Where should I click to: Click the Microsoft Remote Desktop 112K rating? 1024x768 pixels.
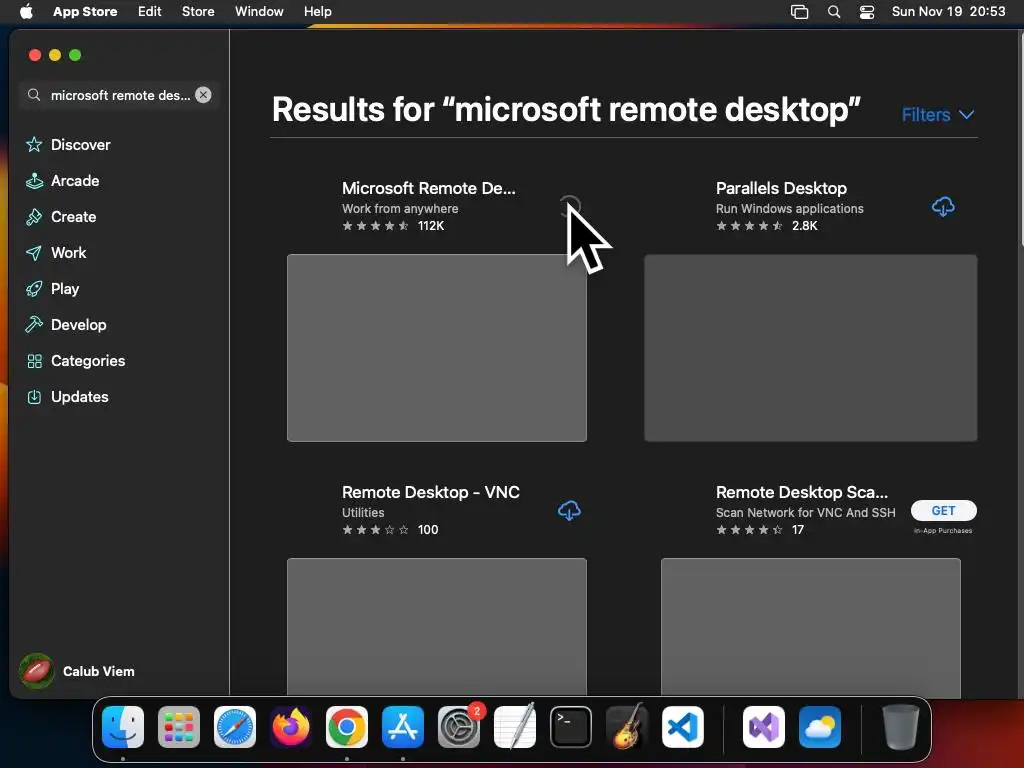click(x=393, y=226)
